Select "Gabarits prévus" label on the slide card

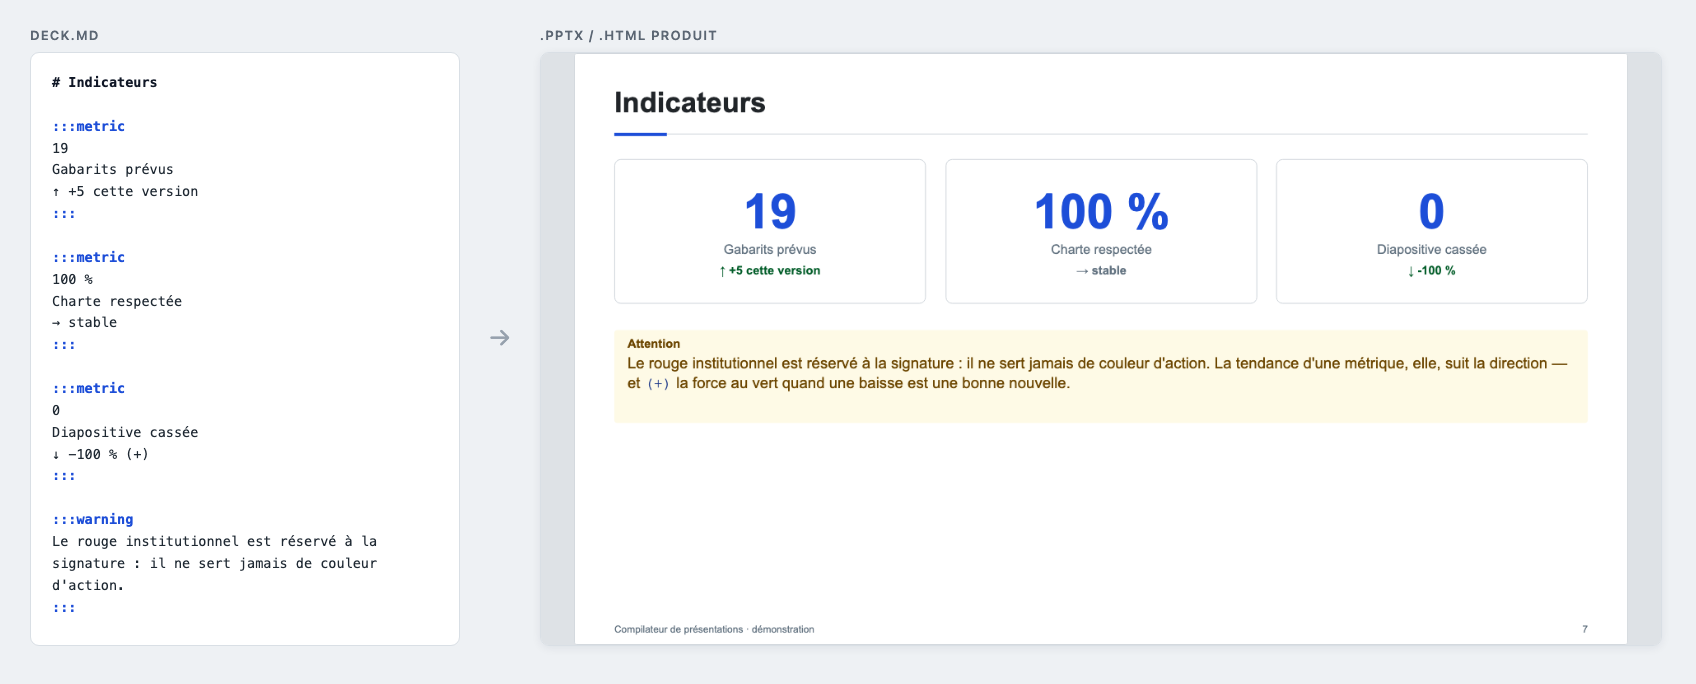click(770, 250)
